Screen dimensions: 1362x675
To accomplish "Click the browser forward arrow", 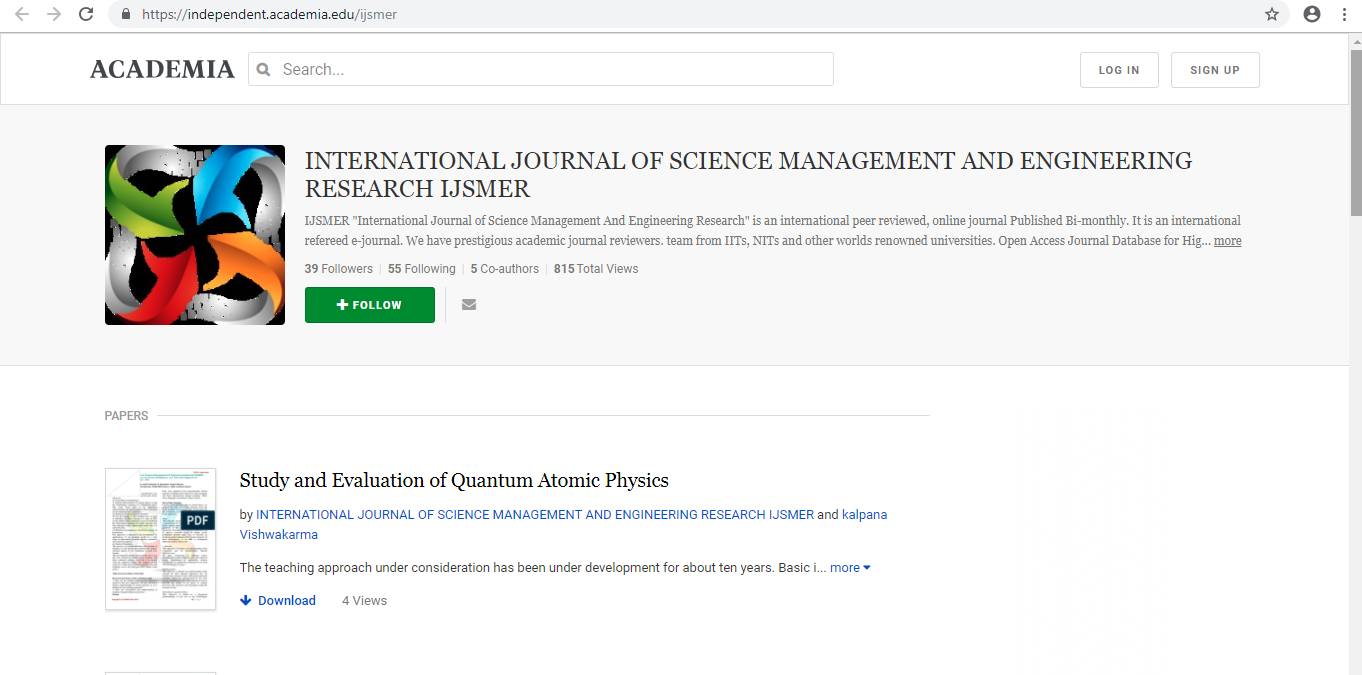I will point(54,14).
